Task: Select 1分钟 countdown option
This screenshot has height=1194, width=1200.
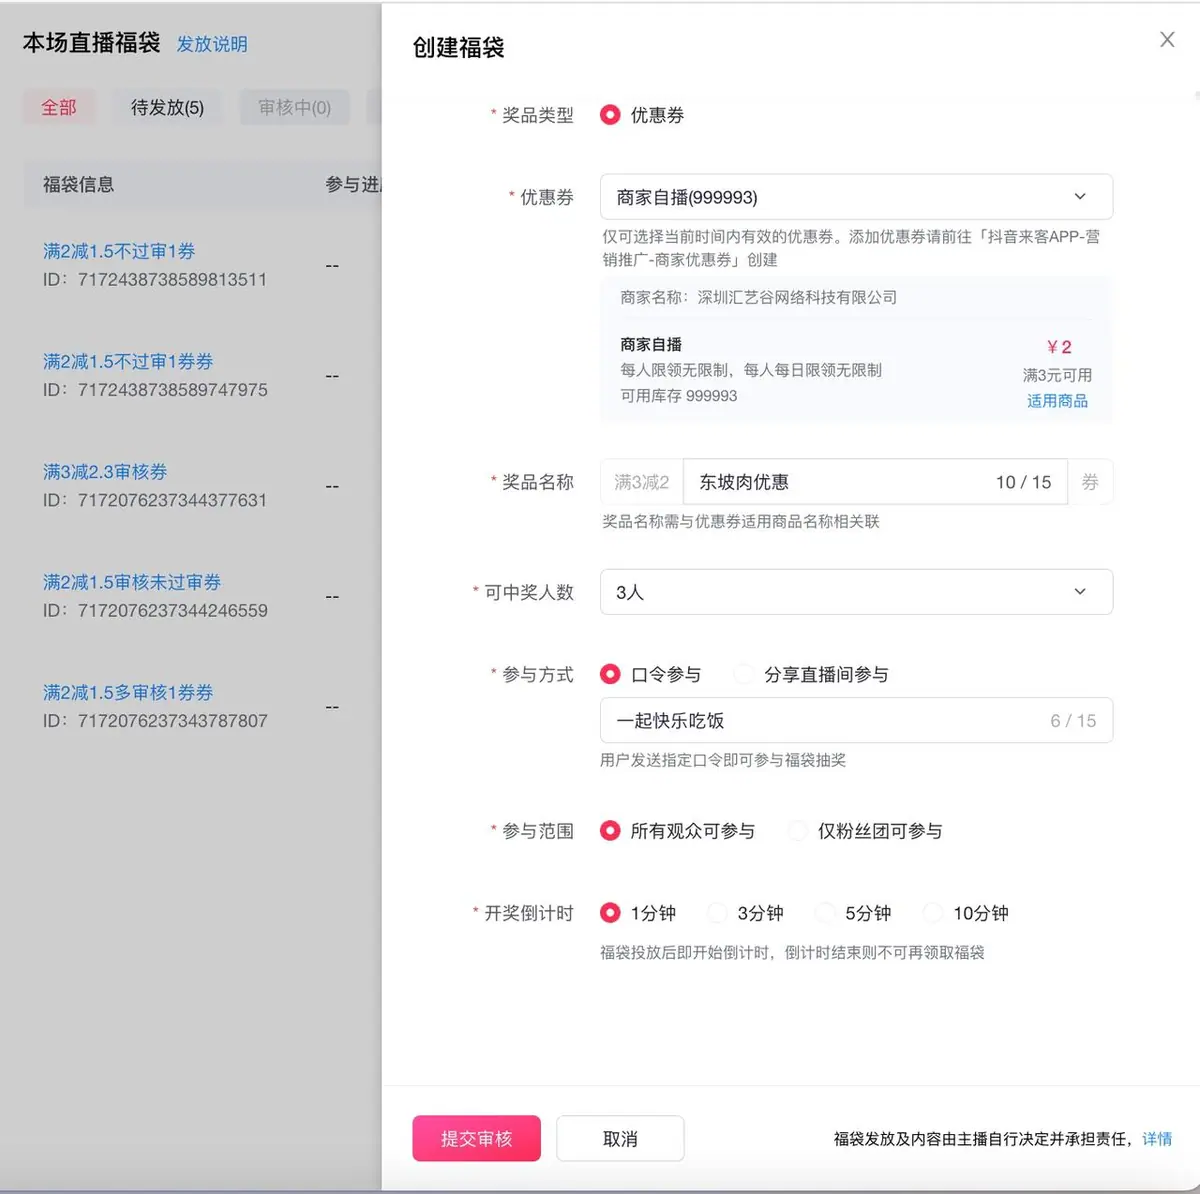Action: [610, 913]
